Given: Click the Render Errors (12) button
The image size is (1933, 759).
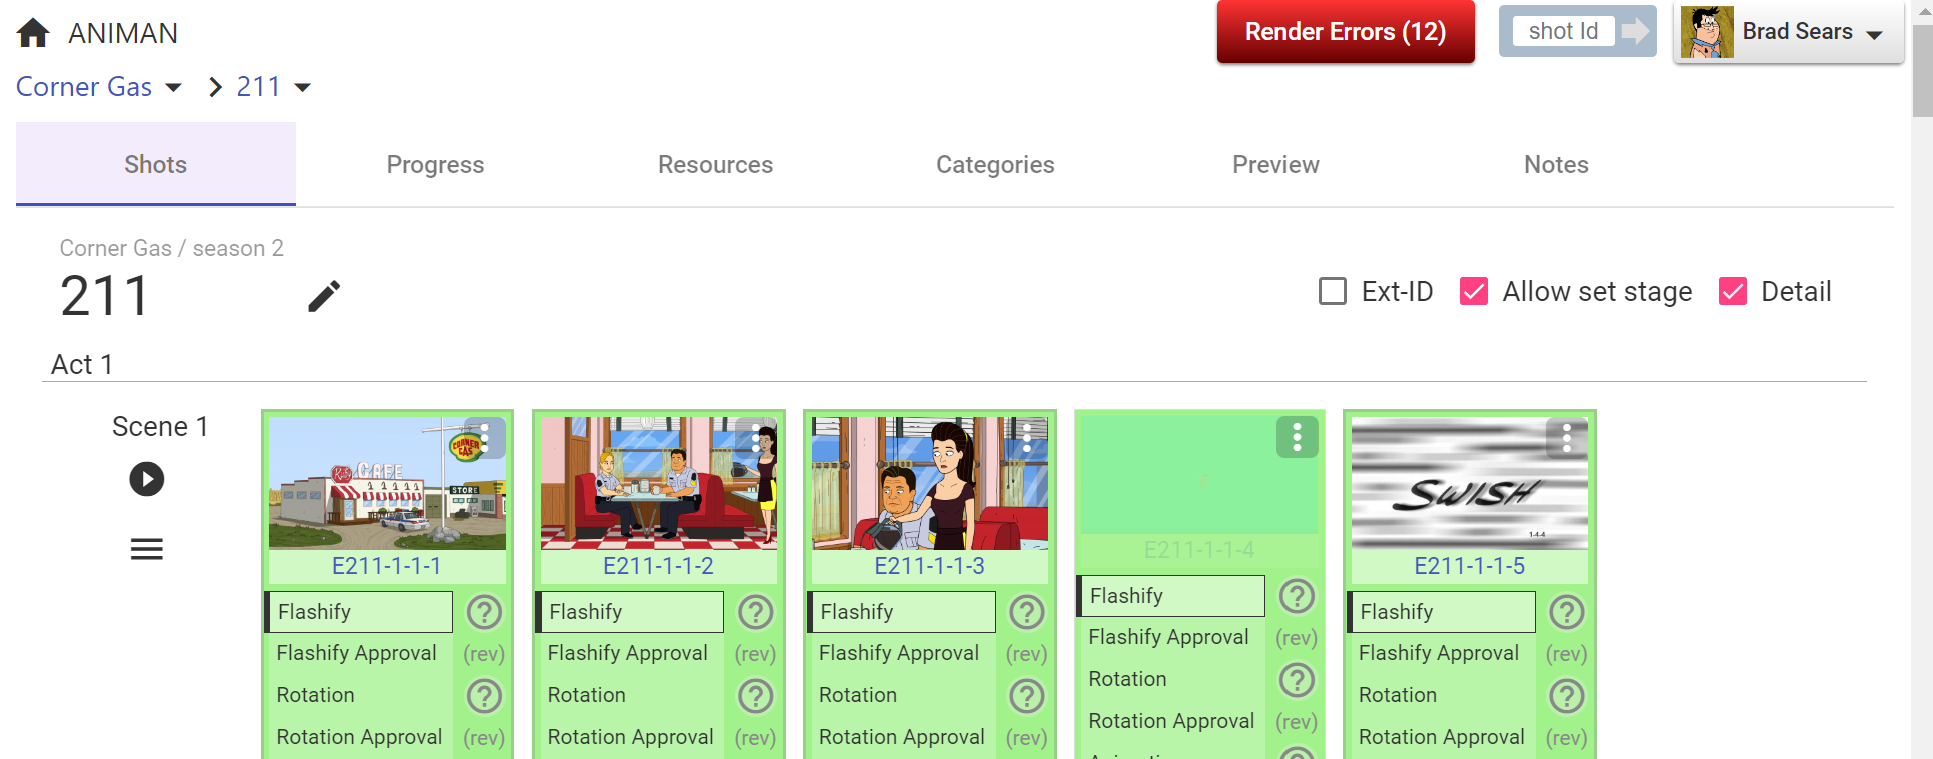Looking at the screenshot, I should (1345, 32).
